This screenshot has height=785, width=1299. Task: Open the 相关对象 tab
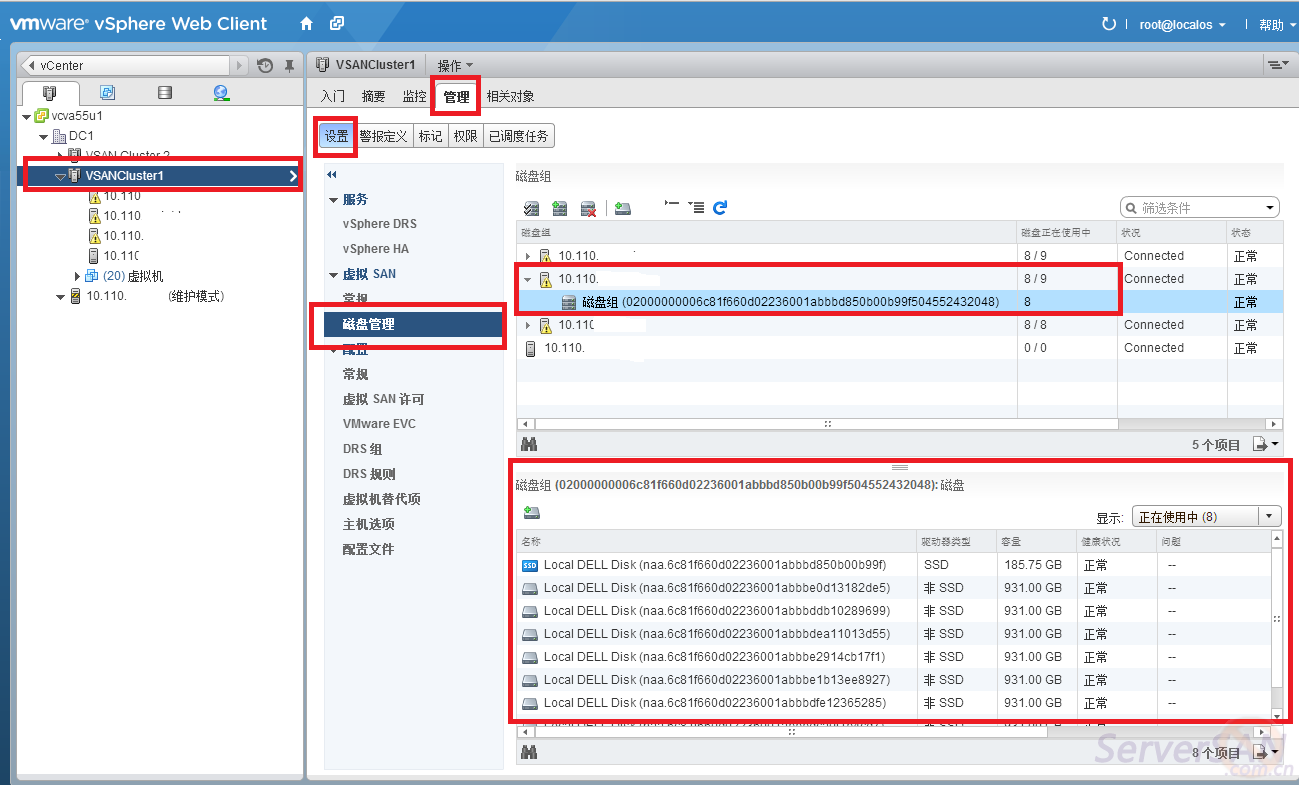(x=510, y=96)
